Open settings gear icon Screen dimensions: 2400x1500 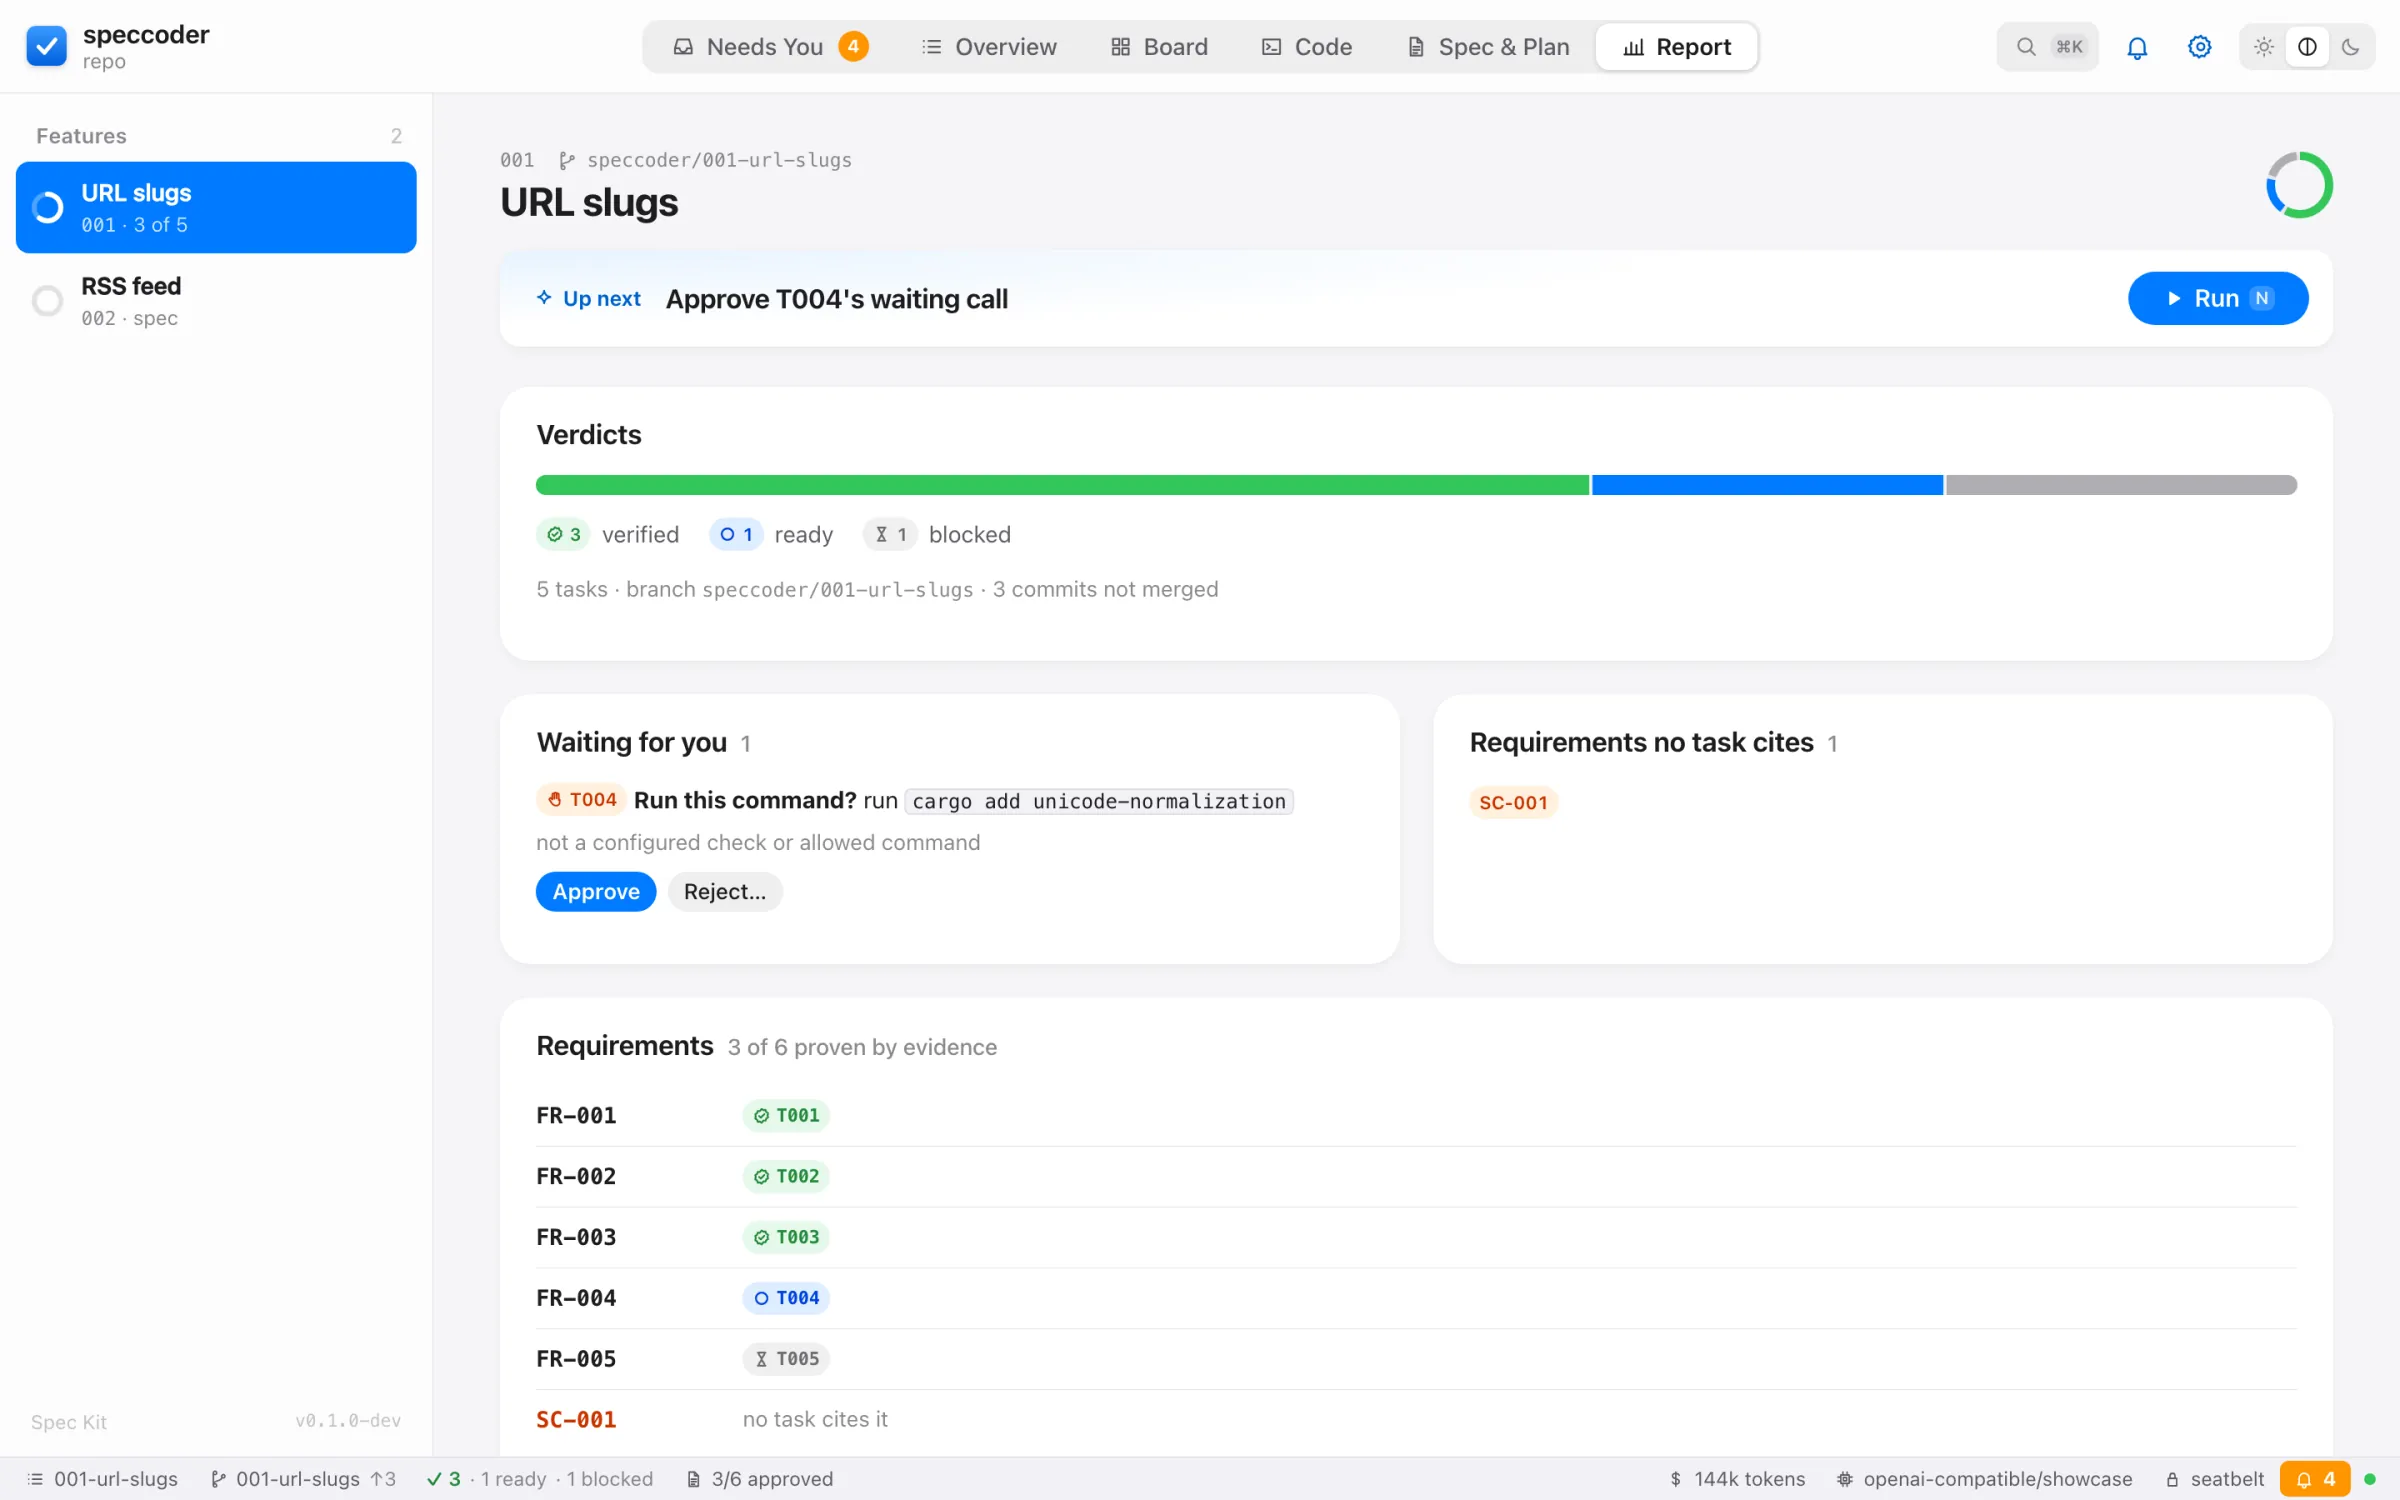(2199, 47)
